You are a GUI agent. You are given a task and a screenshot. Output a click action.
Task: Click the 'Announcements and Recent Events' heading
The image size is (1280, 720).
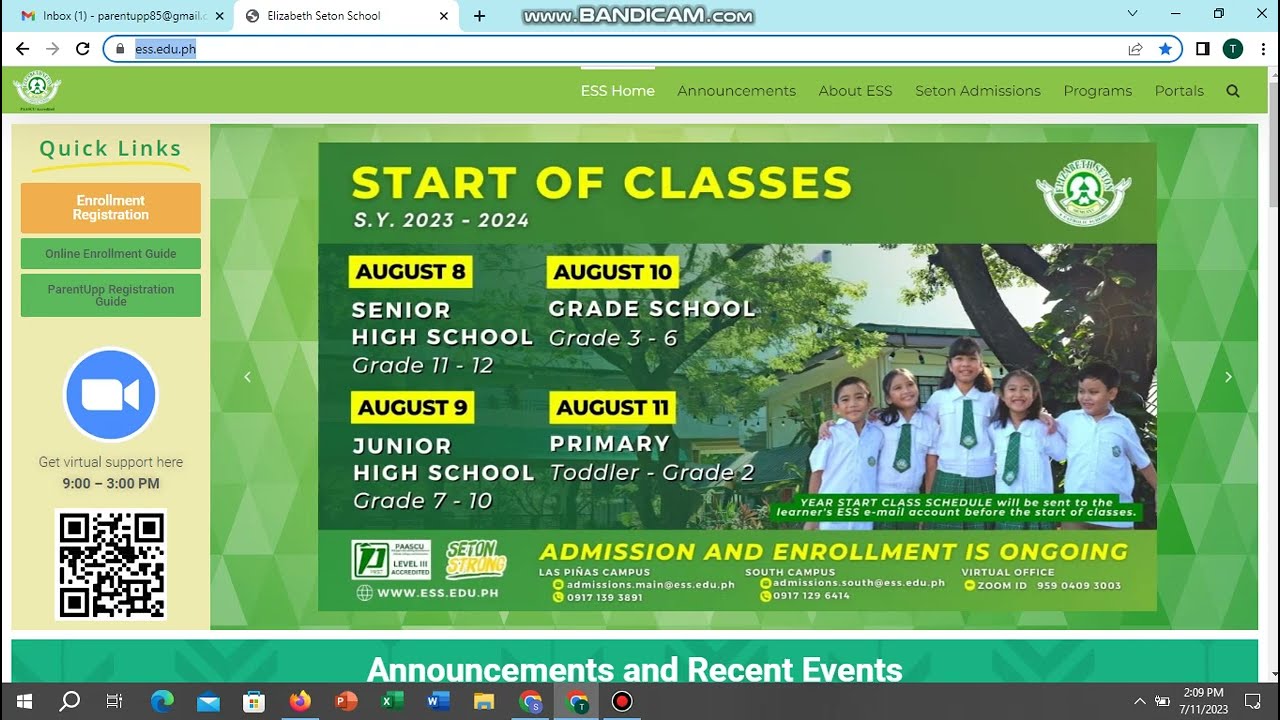pyautogui.click(x=635, y=669)
